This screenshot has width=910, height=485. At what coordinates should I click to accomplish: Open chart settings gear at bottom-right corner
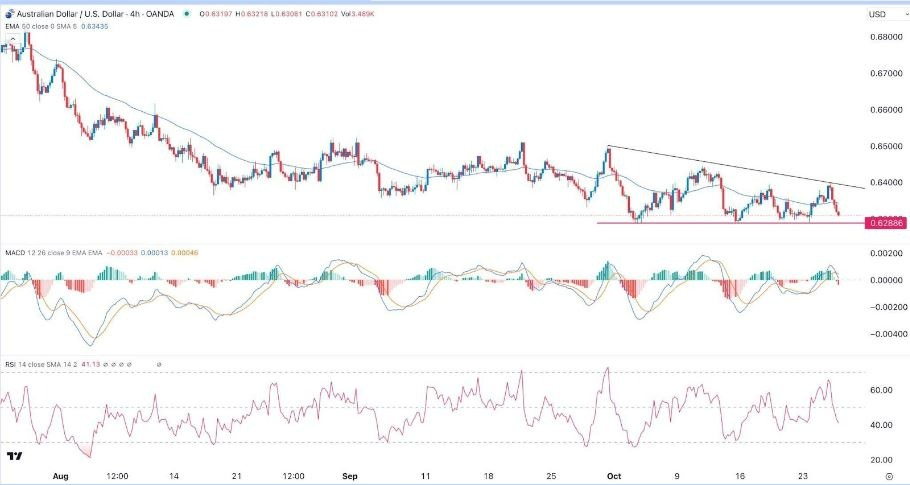891,476
